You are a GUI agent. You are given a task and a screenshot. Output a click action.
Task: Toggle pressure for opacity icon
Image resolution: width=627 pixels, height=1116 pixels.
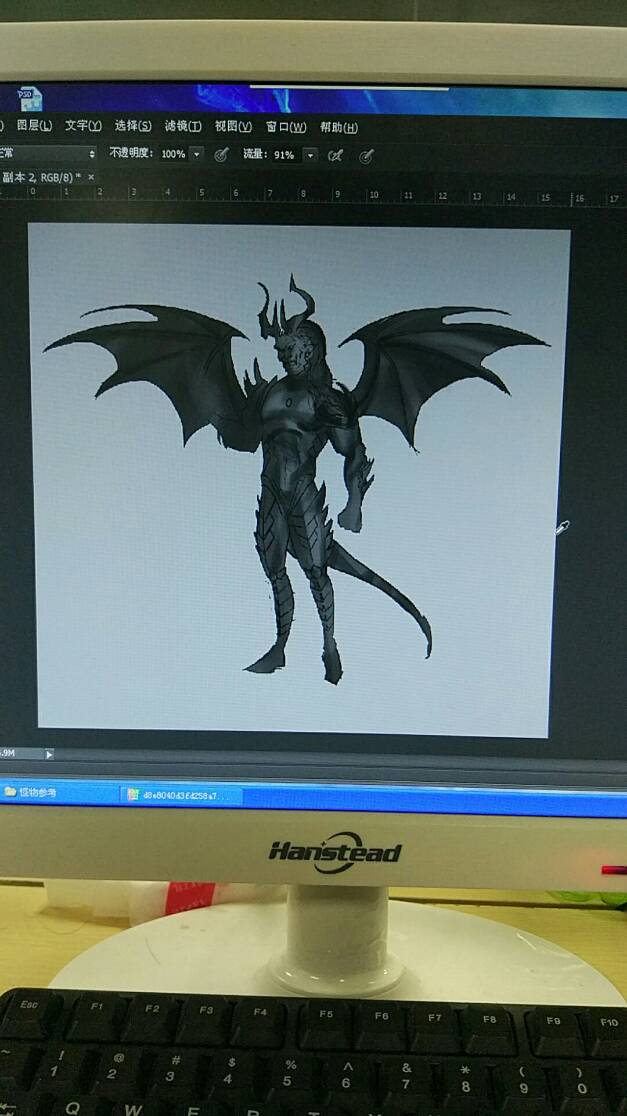coord(221,154)
